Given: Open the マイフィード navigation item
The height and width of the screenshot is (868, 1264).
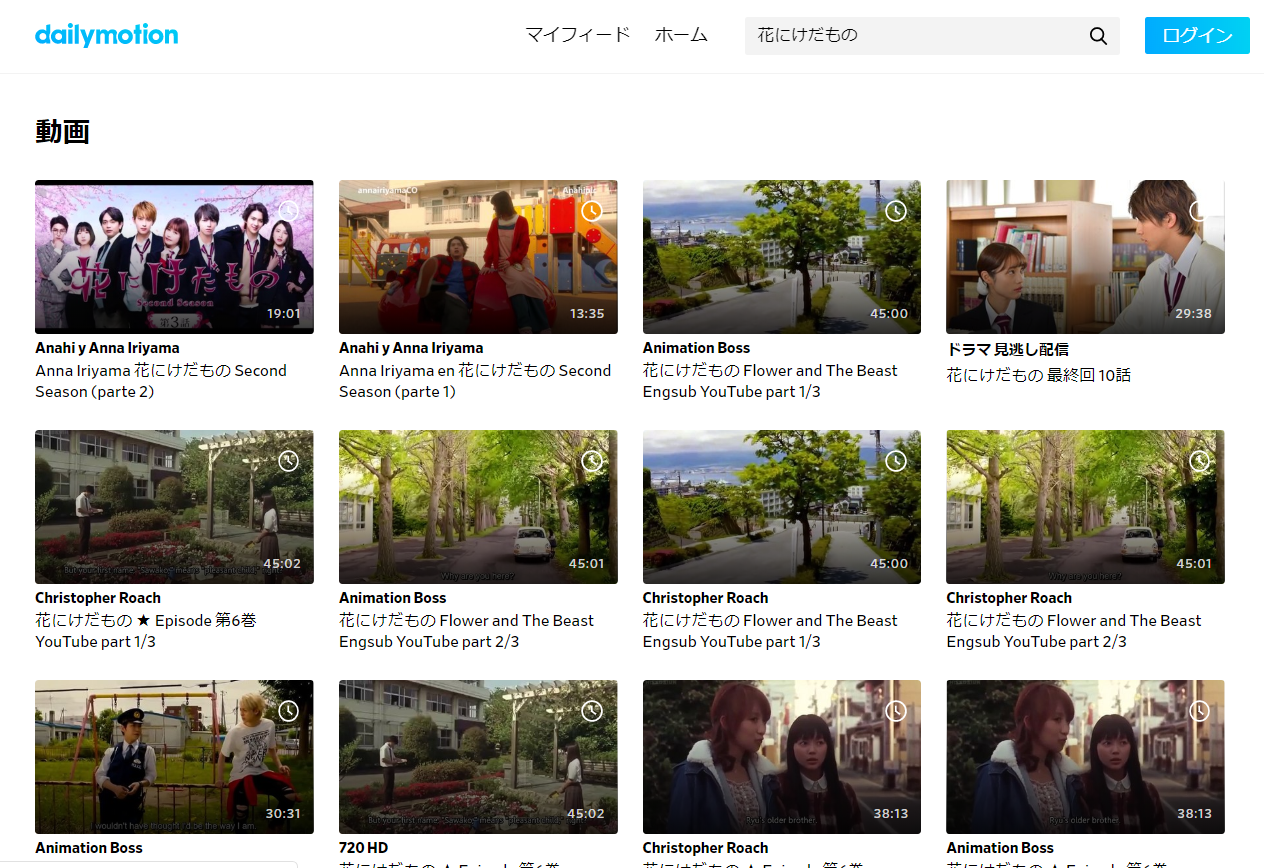Looking at the screenshot, I should 578,35.
